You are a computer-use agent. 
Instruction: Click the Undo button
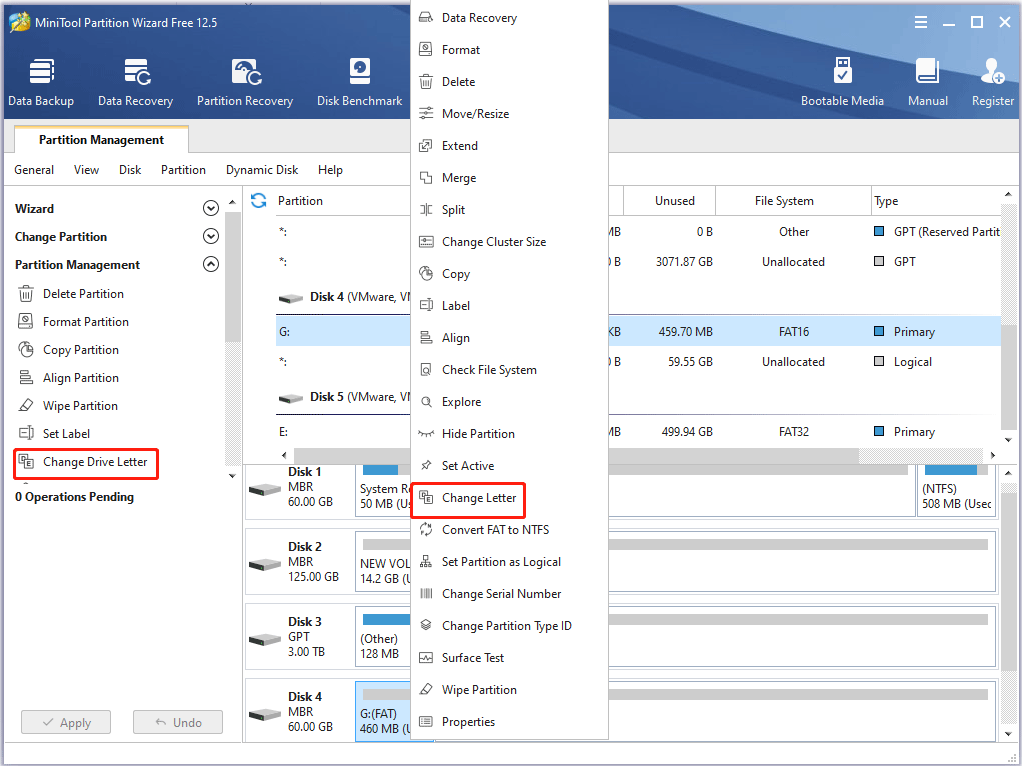(x=177, y=721)
